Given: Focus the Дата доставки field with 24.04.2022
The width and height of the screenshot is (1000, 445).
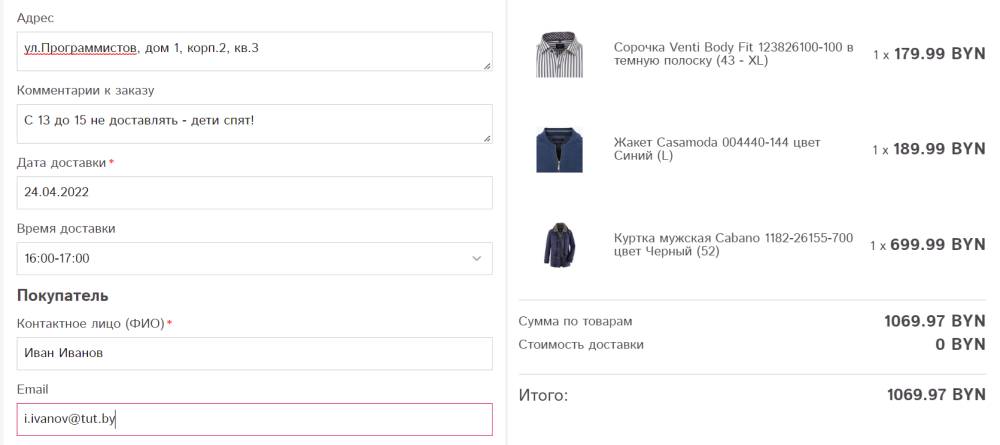Looking at the screenshot, I should (254, 193).
